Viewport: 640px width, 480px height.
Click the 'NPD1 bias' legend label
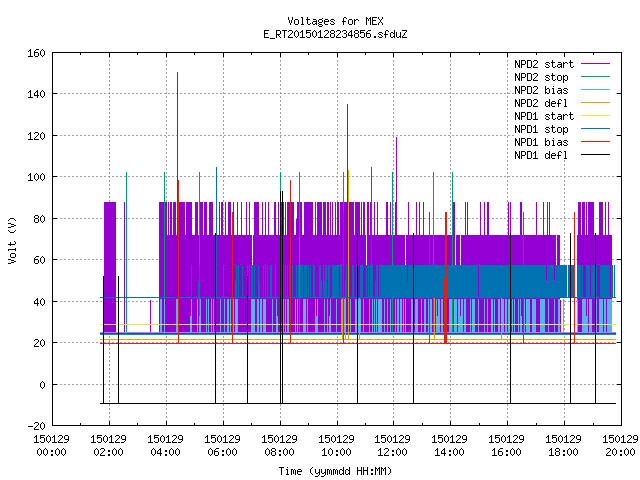pos(541,142)
